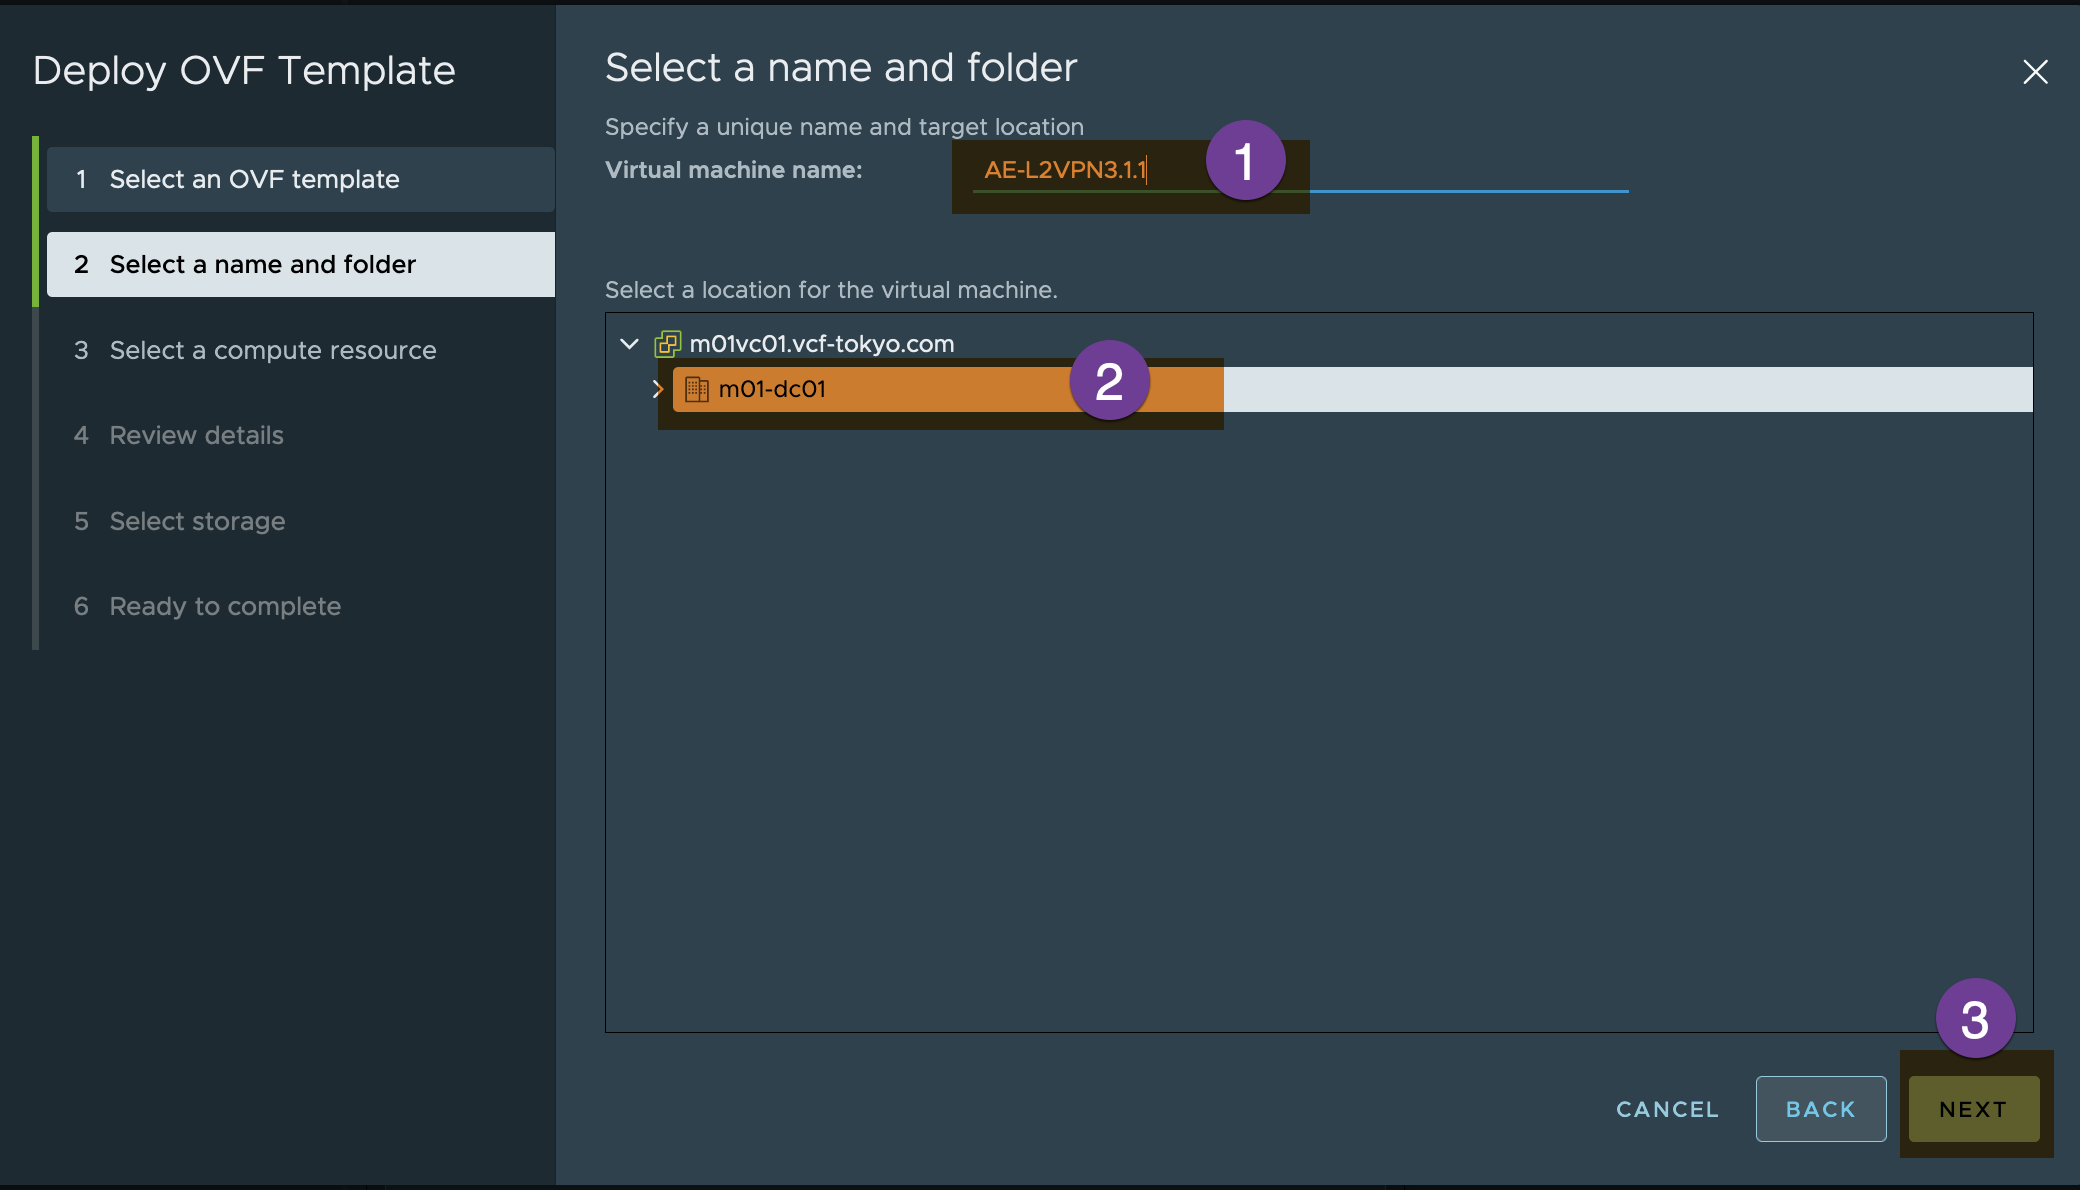
Task: Click the ready to complete step 6 icon
Action: pos(79,604)
